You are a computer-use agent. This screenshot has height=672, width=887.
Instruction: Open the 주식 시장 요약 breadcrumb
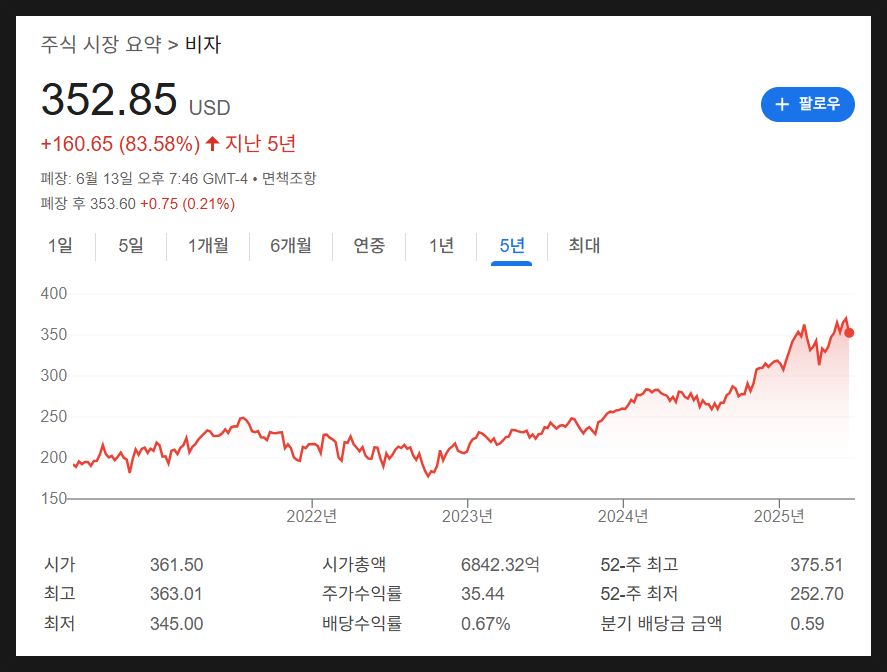(101, 44)
